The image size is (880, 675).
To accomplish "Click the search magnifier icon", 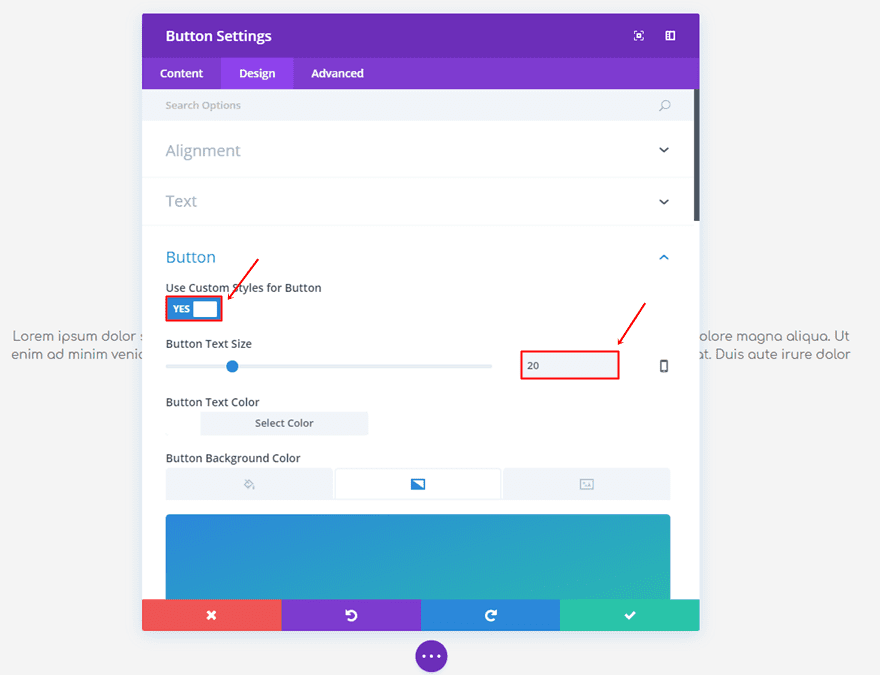I will [665, 105].
